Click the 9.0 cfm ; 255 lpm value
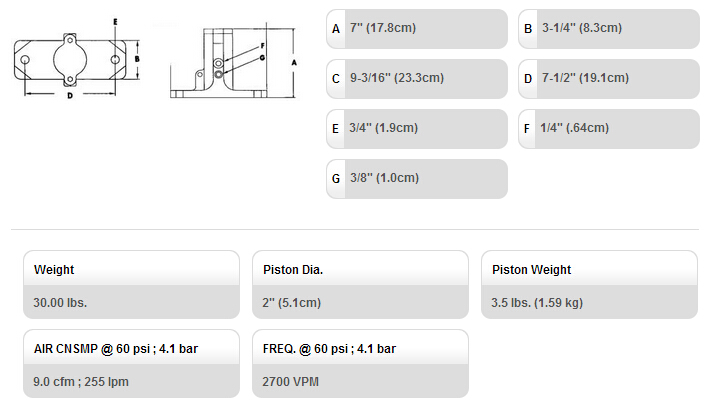The height and width of the screenshot is (403, 704). point(81,381)
